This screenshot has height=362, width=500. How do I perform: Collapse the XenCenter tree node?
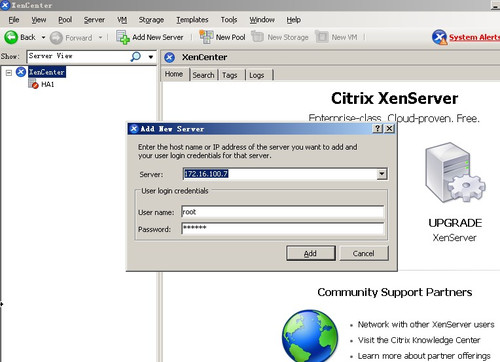pos(9,72)
